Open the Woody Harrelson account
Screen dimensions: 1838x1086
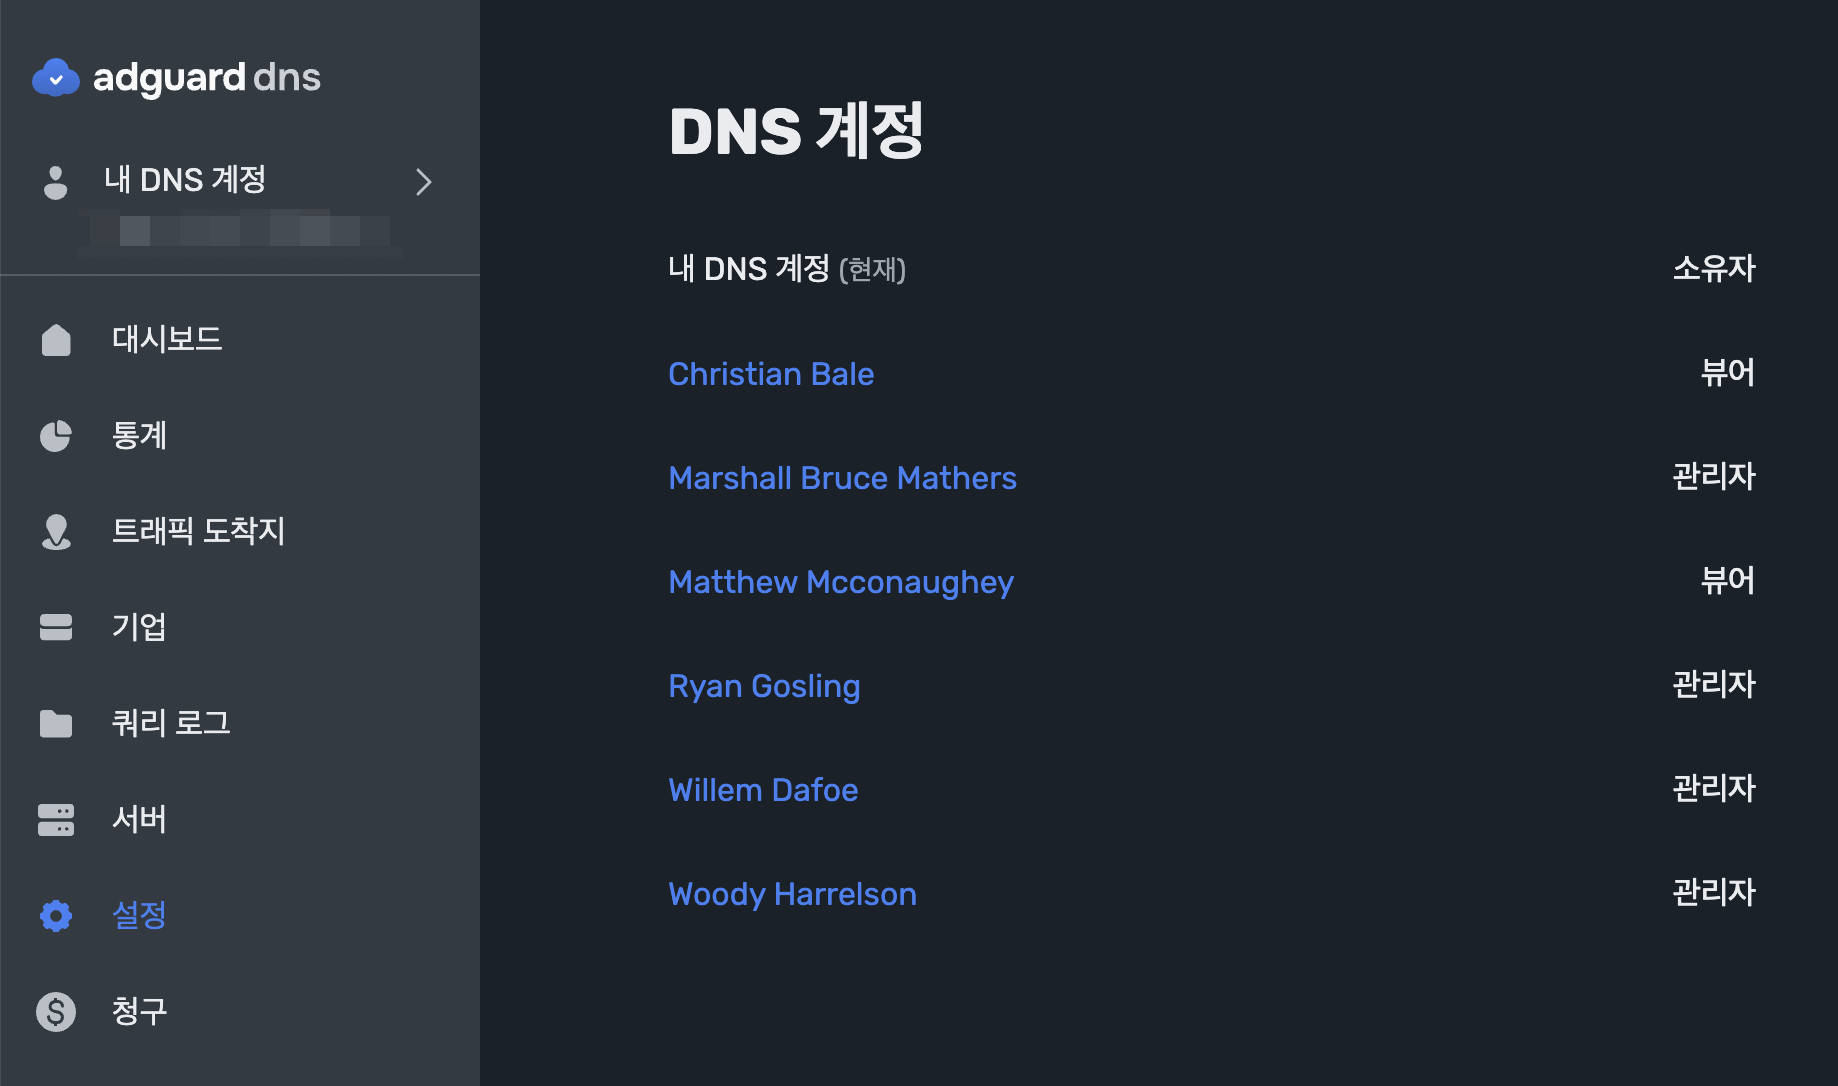point(791,894)
